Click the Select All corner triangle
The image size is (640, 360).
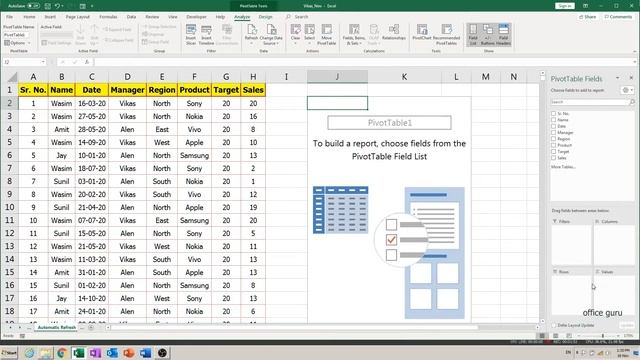(x=12, y=77)
